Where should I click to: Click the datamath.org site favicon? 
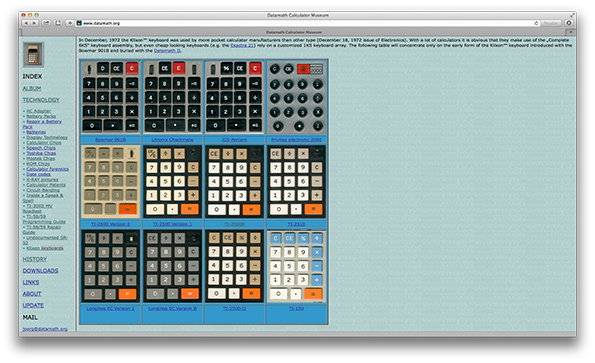point(79,23)
